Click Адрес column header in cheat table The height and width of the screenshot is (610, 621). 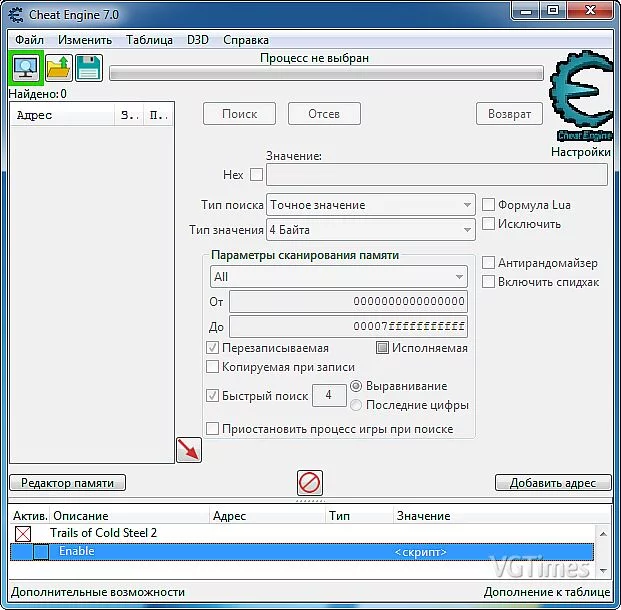point(267,516)
